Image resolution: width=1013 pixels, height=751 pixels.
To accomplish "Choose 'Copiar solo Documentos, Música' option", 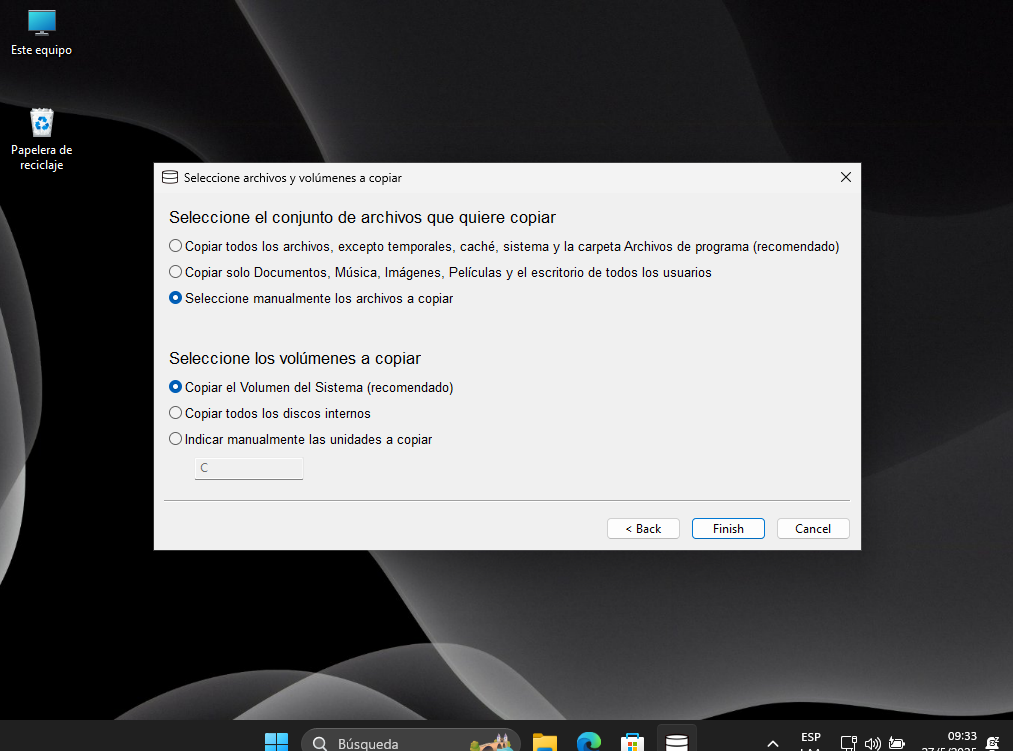I will click(176, 272).
